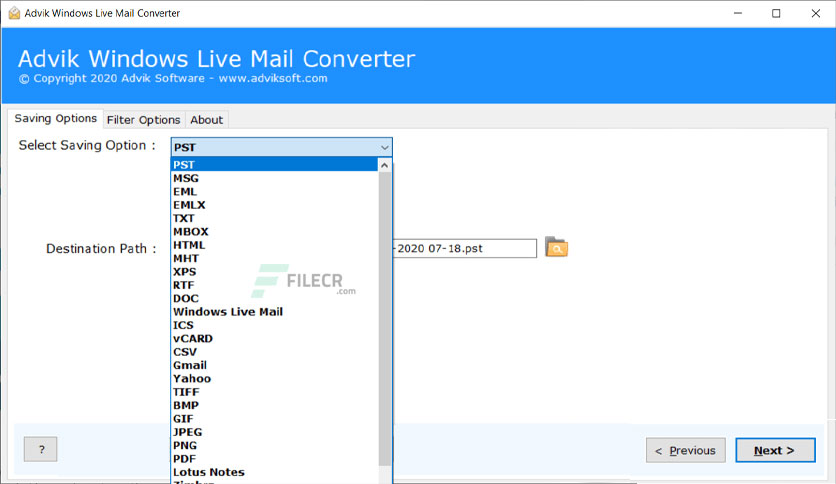
Task: Click the Next button
Action: 775,450
